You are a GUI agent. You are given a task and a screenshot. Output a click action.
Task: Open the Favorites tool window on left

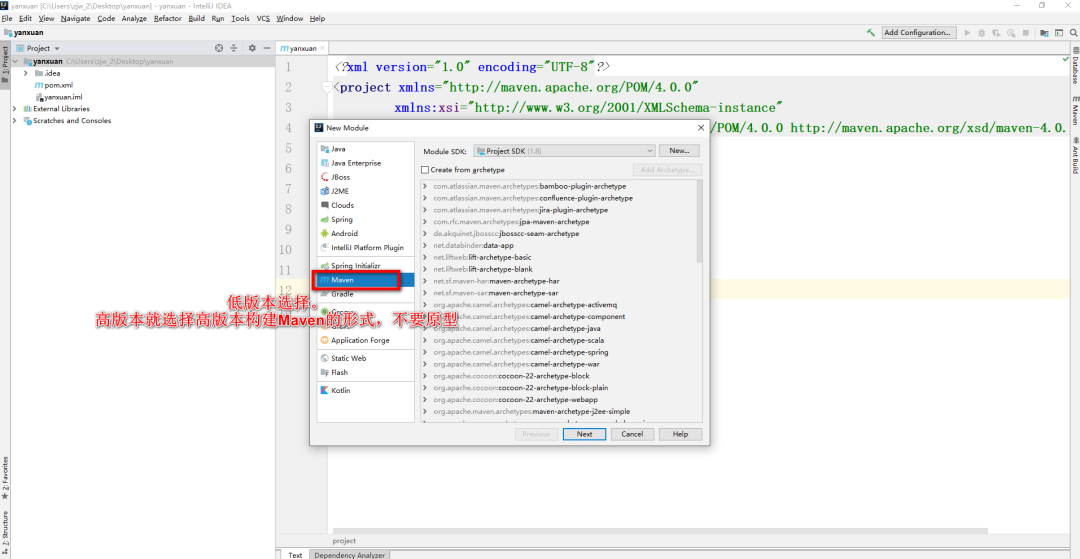[x=5, y=477]
